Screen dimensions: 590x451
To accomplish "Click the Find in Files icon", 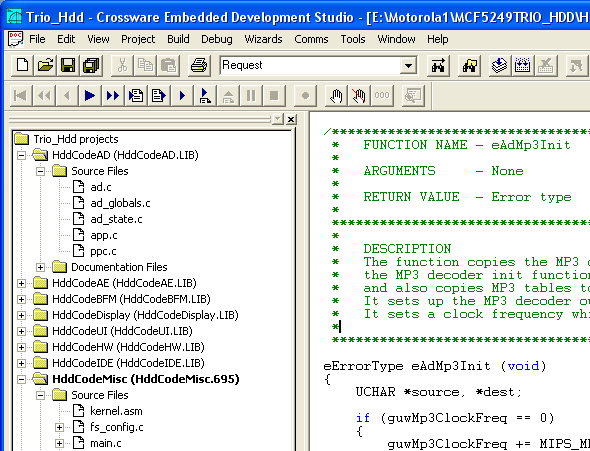I will tap(469, 66).
